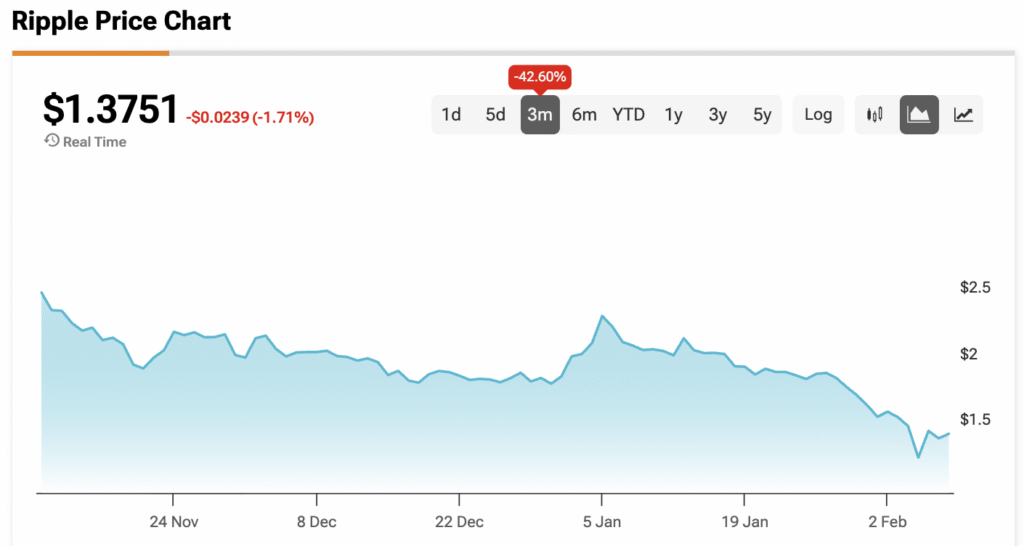The width and height of the screenshot is (1024, 546).
Task: Click the 24 Nov date marker
Action: (173, 522)
